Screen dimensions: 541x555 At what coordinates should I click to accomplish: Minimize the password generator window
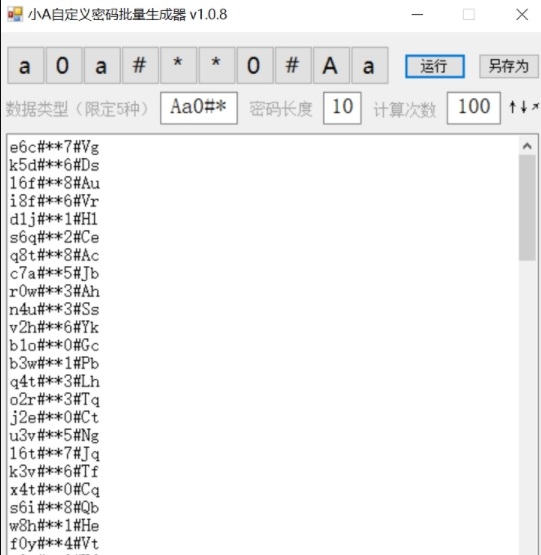(x=417, y=15)
